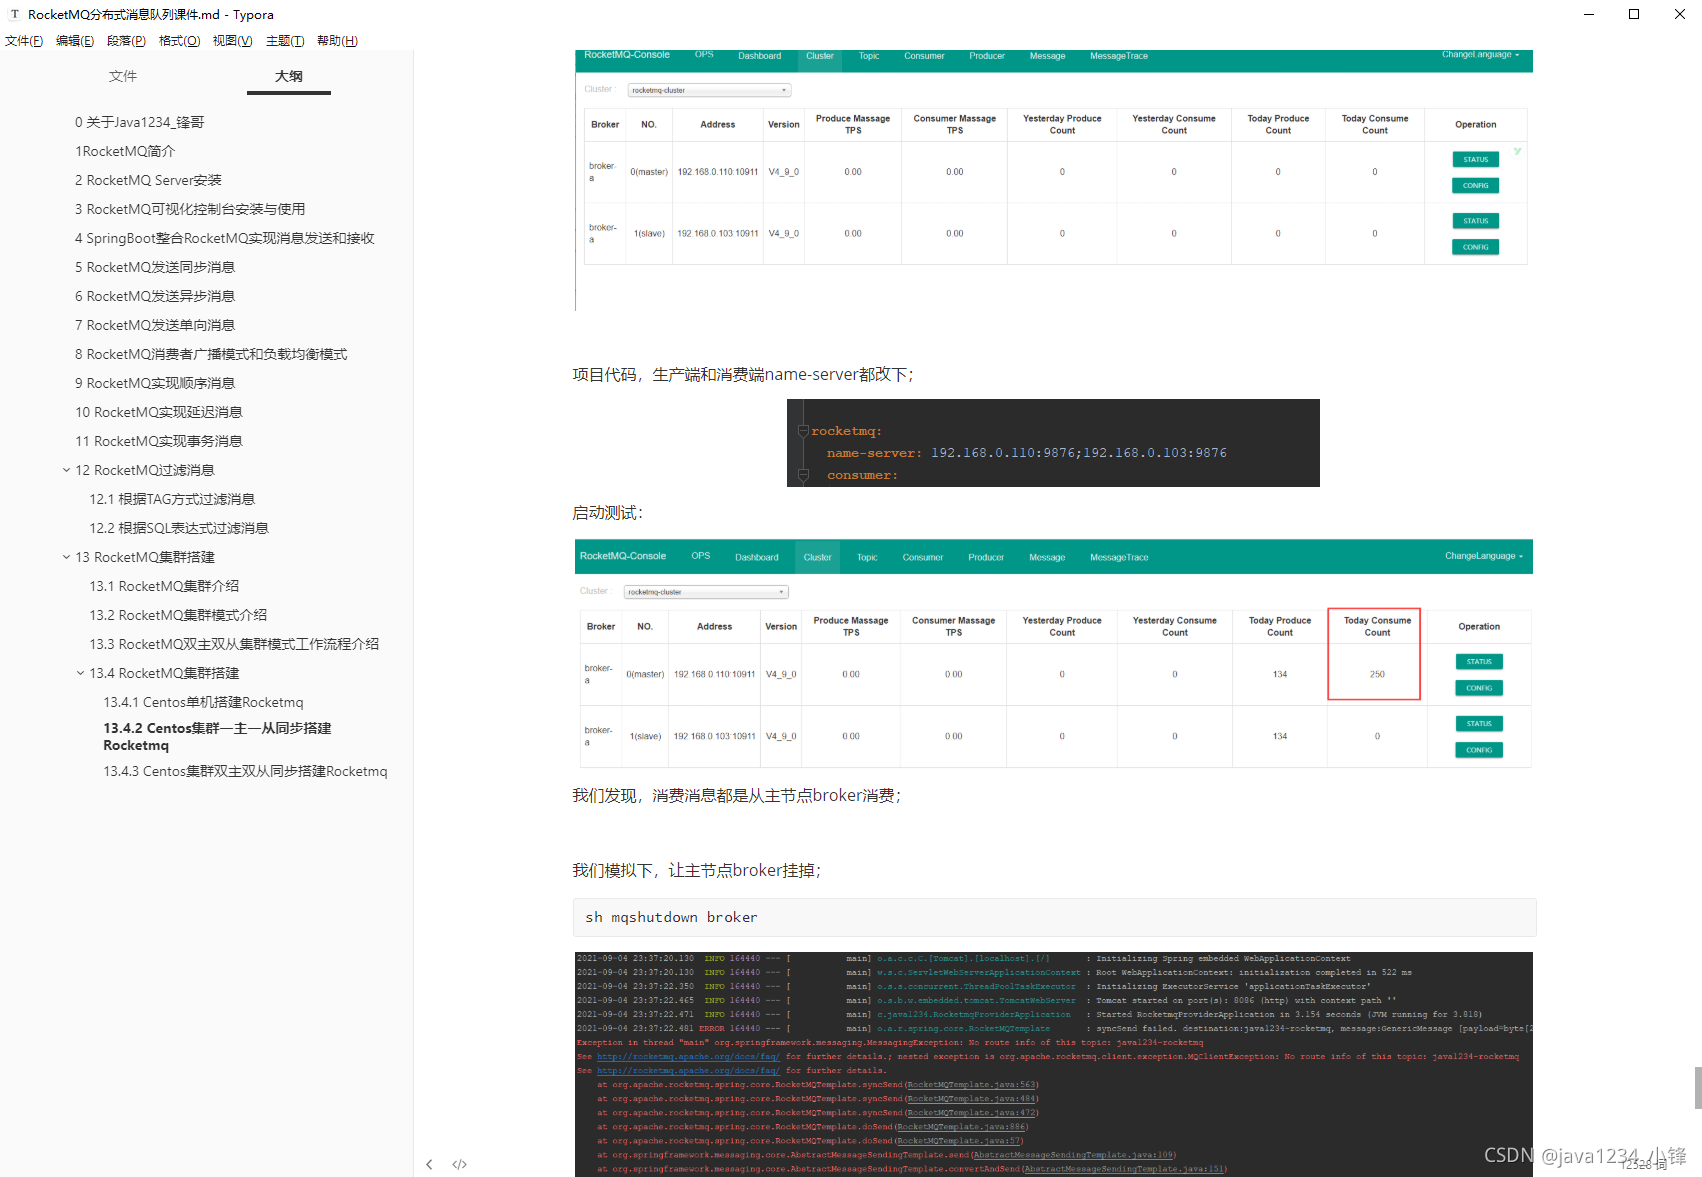Open the 文件(F) menu
The height and width of the screenshot is (1177, 1702).
click(x=24, y=41)
